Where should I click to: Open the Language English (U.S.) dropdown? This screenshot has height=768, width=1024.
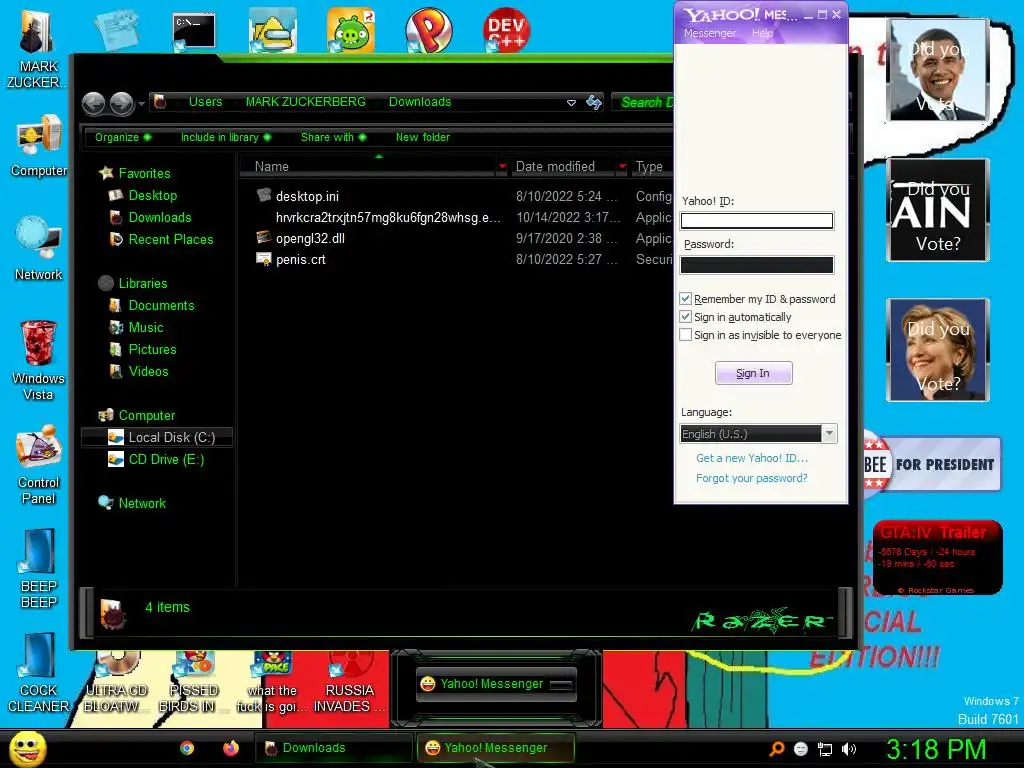tap(758, 434)
